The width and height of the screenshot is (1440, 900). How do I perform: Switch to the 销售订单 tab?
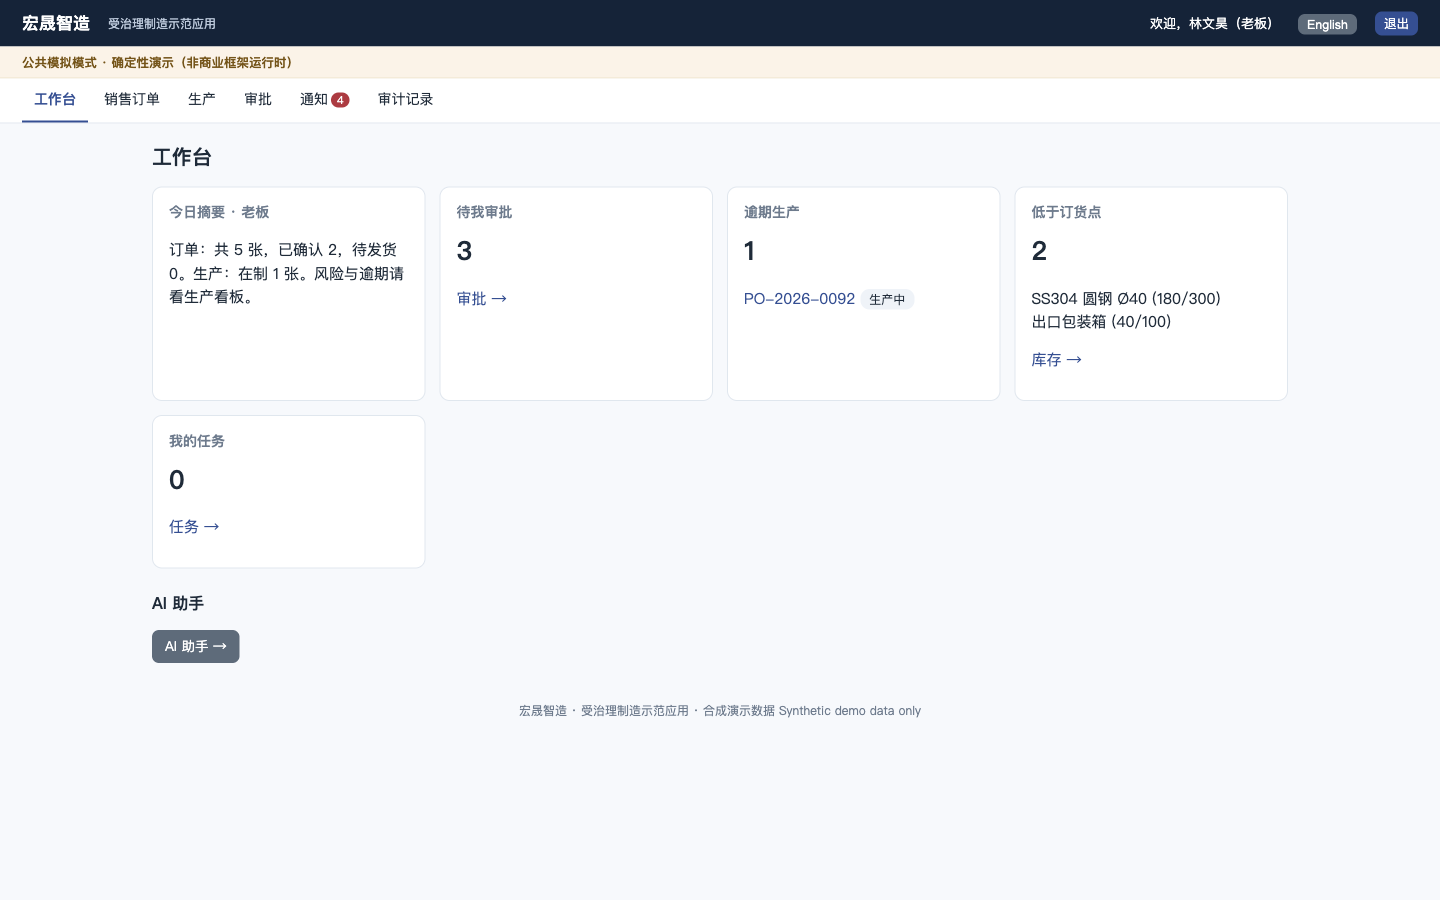[x=132, y=100]
